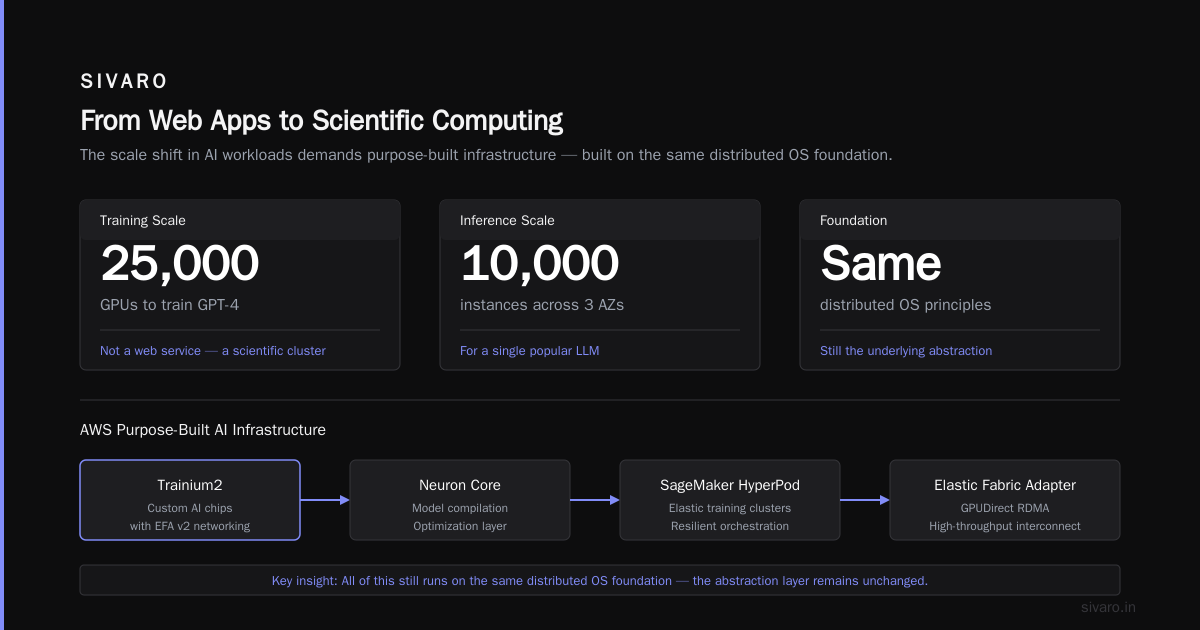
Task: Click "Still the underlying abstraction" note
Action: [x=906, y=351]
